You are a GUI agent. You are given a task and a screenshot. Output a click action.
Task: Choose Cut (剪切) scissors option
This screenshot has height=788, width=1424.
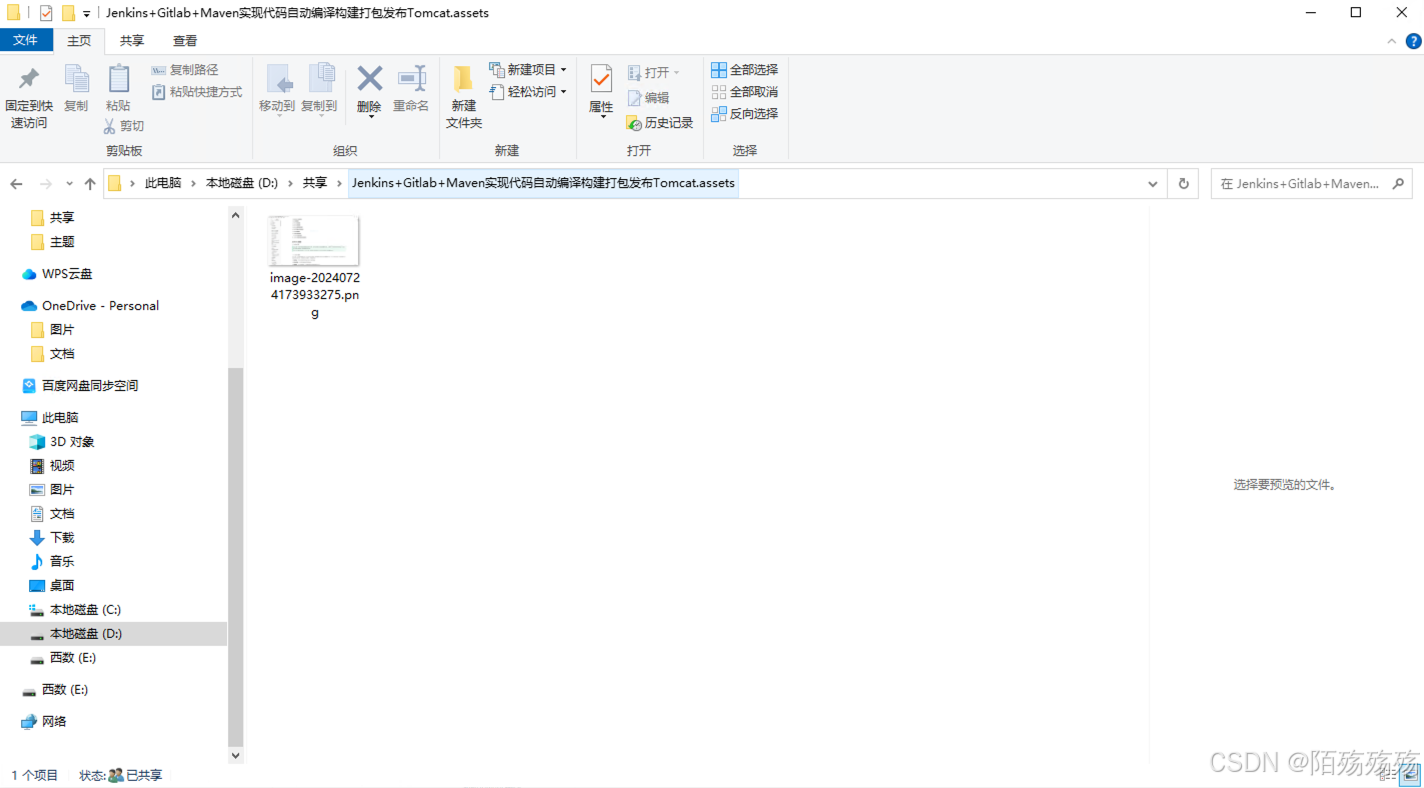click(x=124, y=126)
